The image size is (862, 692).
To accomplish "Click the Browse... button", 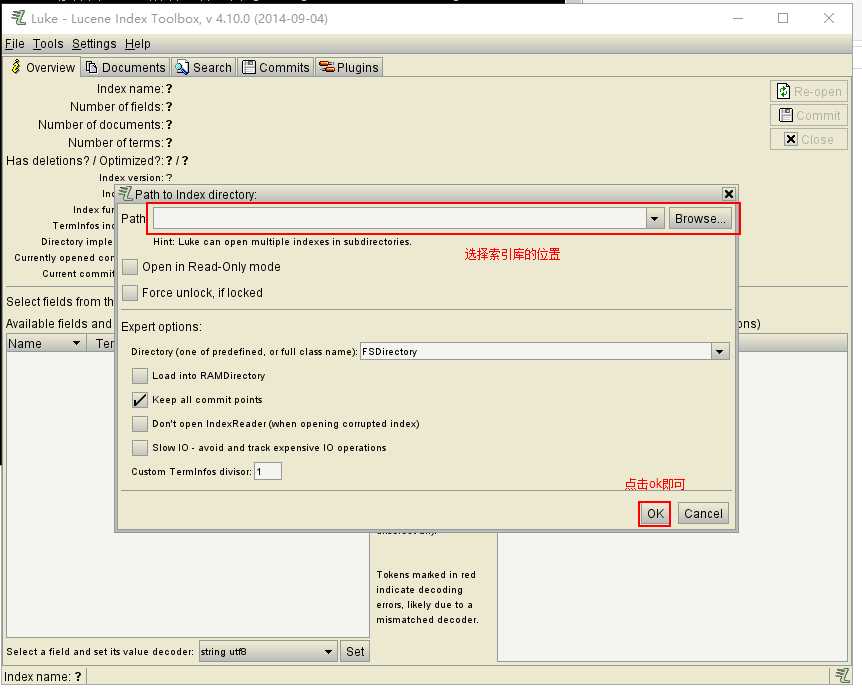I will (700, 219).
